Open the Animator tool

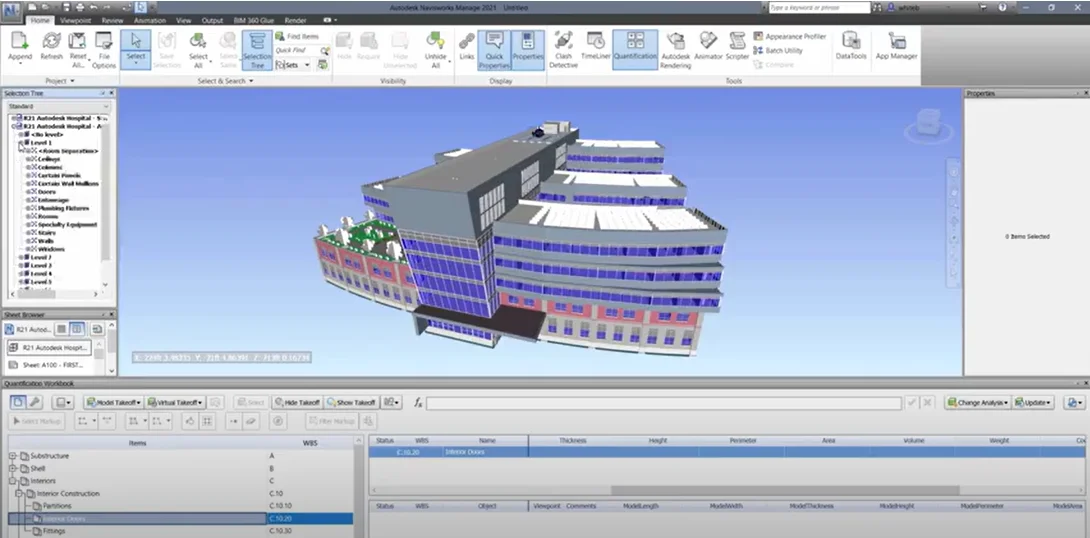pyautogui.click(x=708, y=47)
